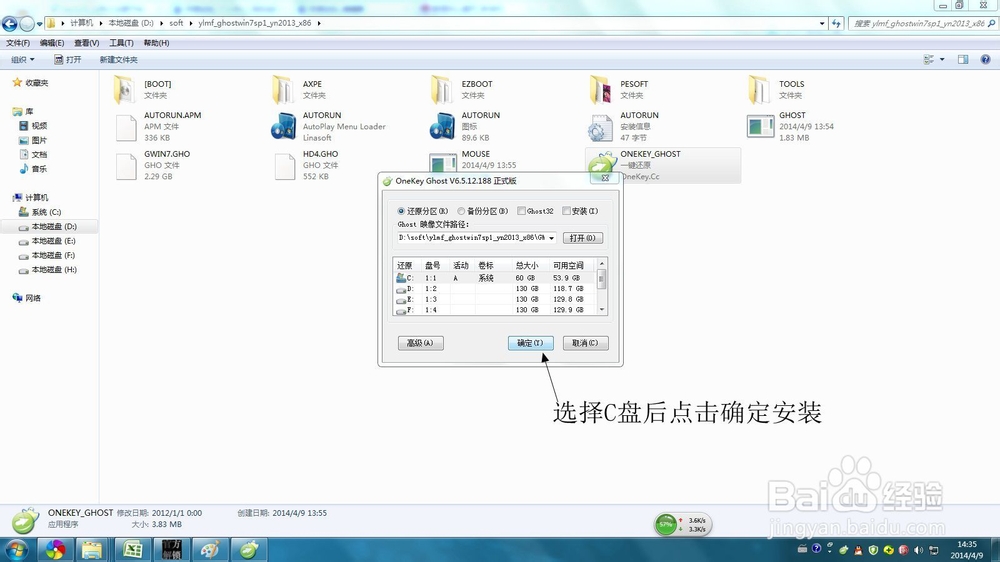Select the GWIN7.GHO file icon
The height and width of the screenshot is (562, 1000).
126,166
